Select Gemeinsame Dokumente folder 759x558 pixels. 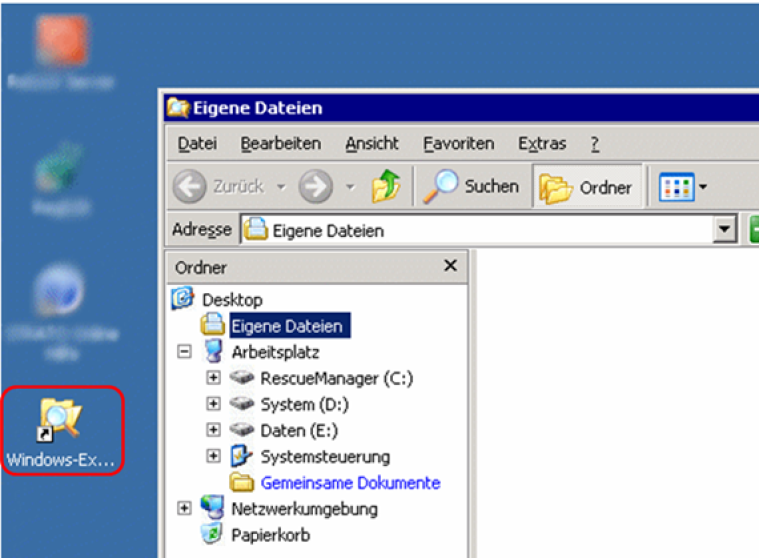(x=350, y=483)
